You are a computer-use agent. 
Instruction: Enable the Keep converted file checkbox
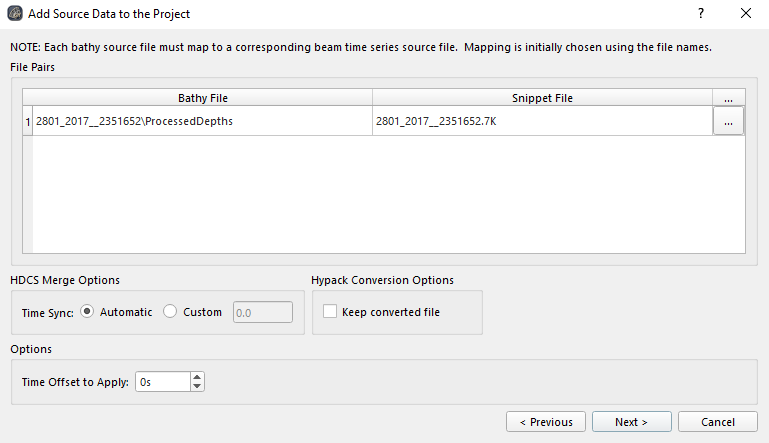point(330,312)
